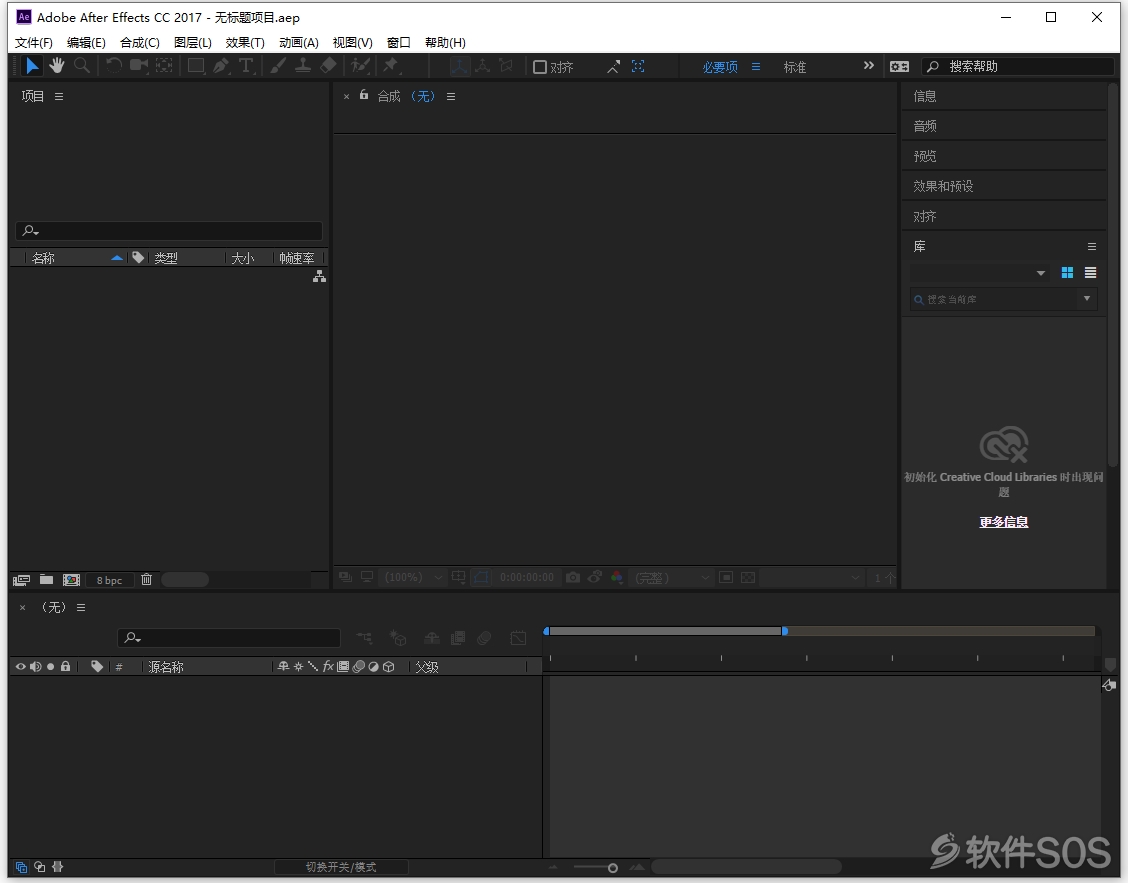Open the 项目 panel menu

pos(59,96)
